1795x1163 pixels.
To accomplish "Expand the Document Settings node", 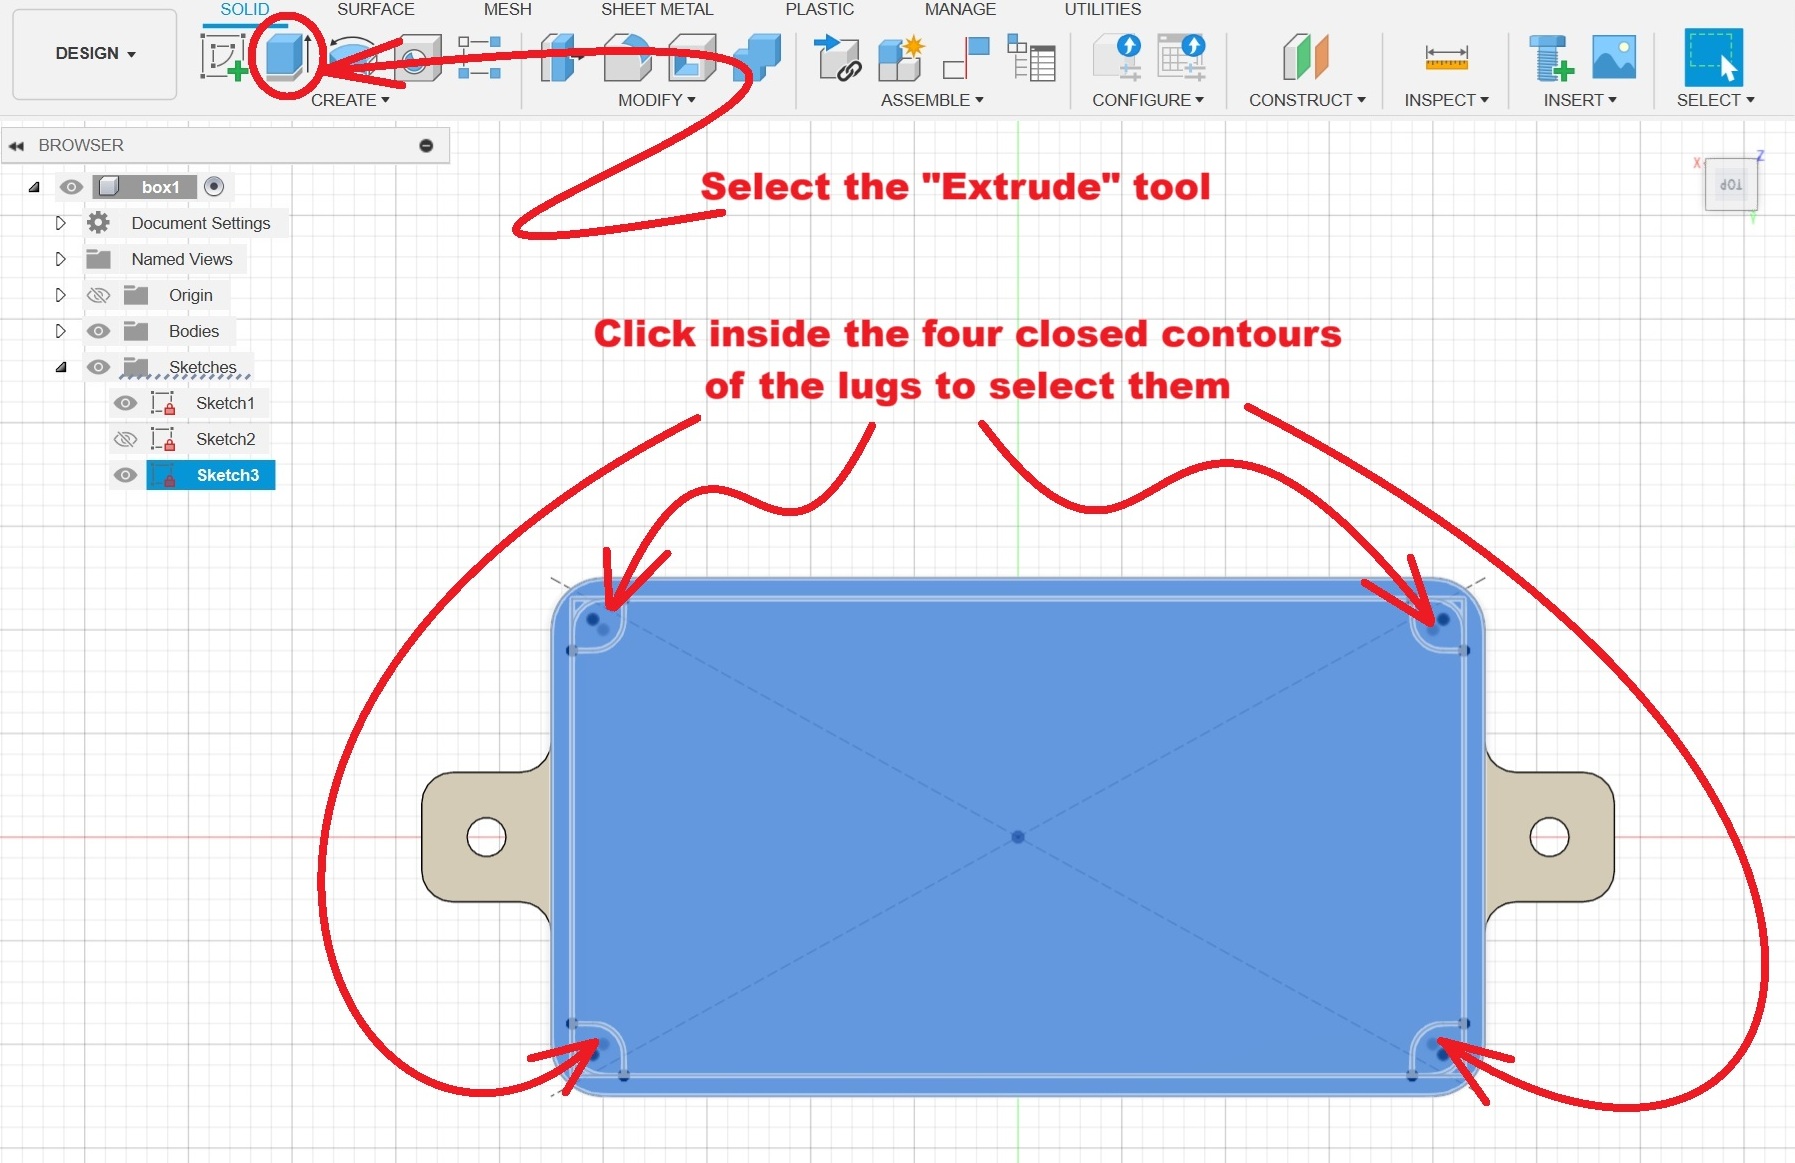I will coord(60,223).
